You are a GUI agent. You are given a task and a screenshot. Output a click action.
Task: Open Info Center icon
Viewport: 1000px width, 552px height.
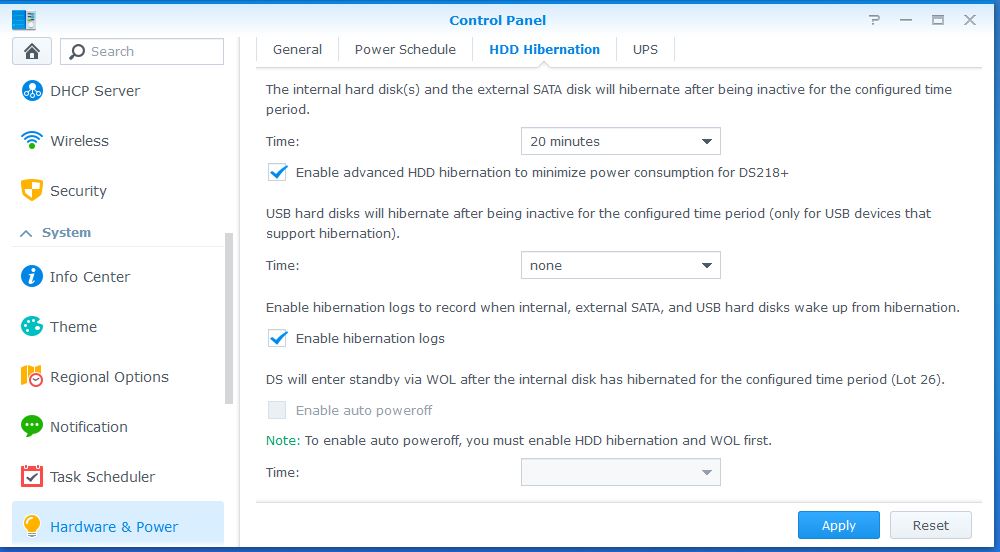click(32, 277)
